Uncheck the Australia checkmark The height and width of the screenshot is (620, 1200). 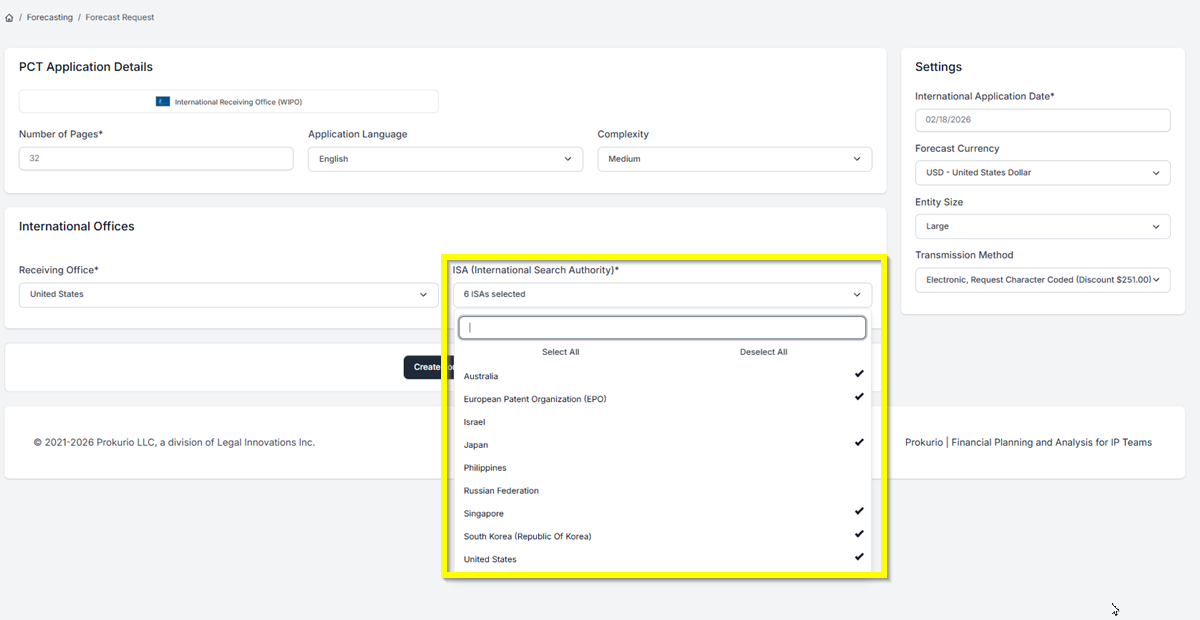858,374
